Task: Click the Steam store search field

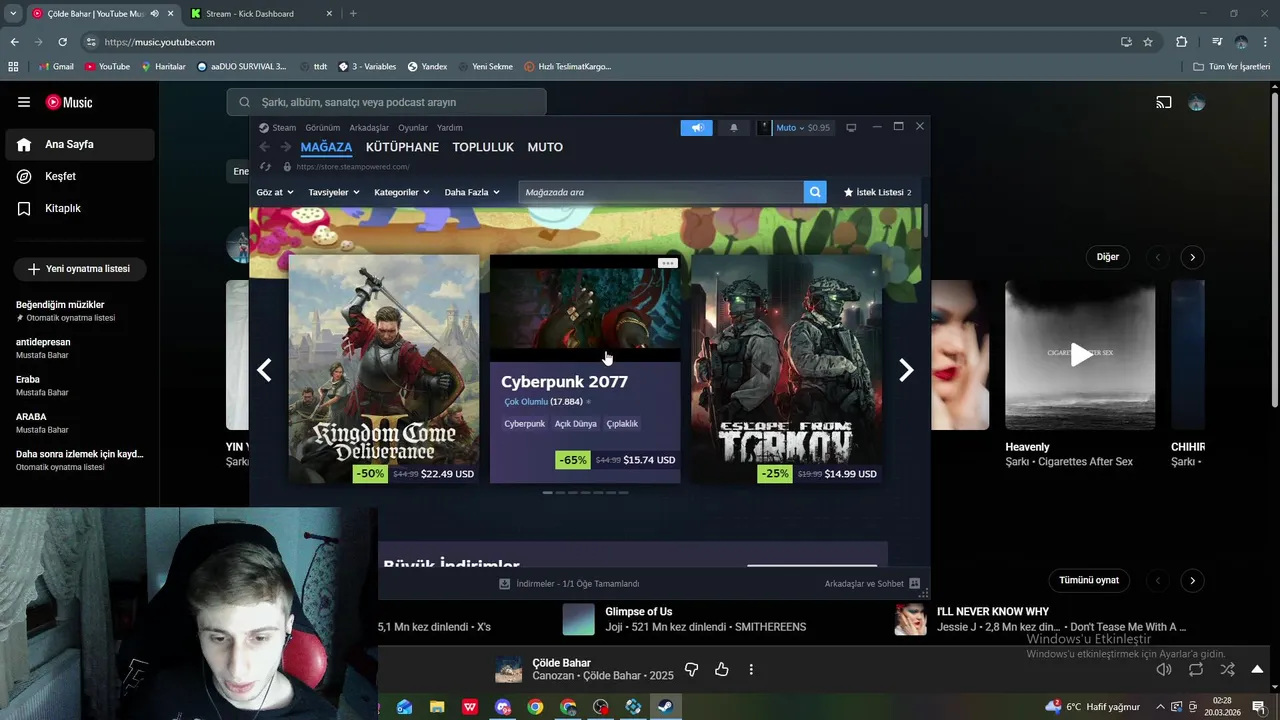Action: [x=661, y=192]
